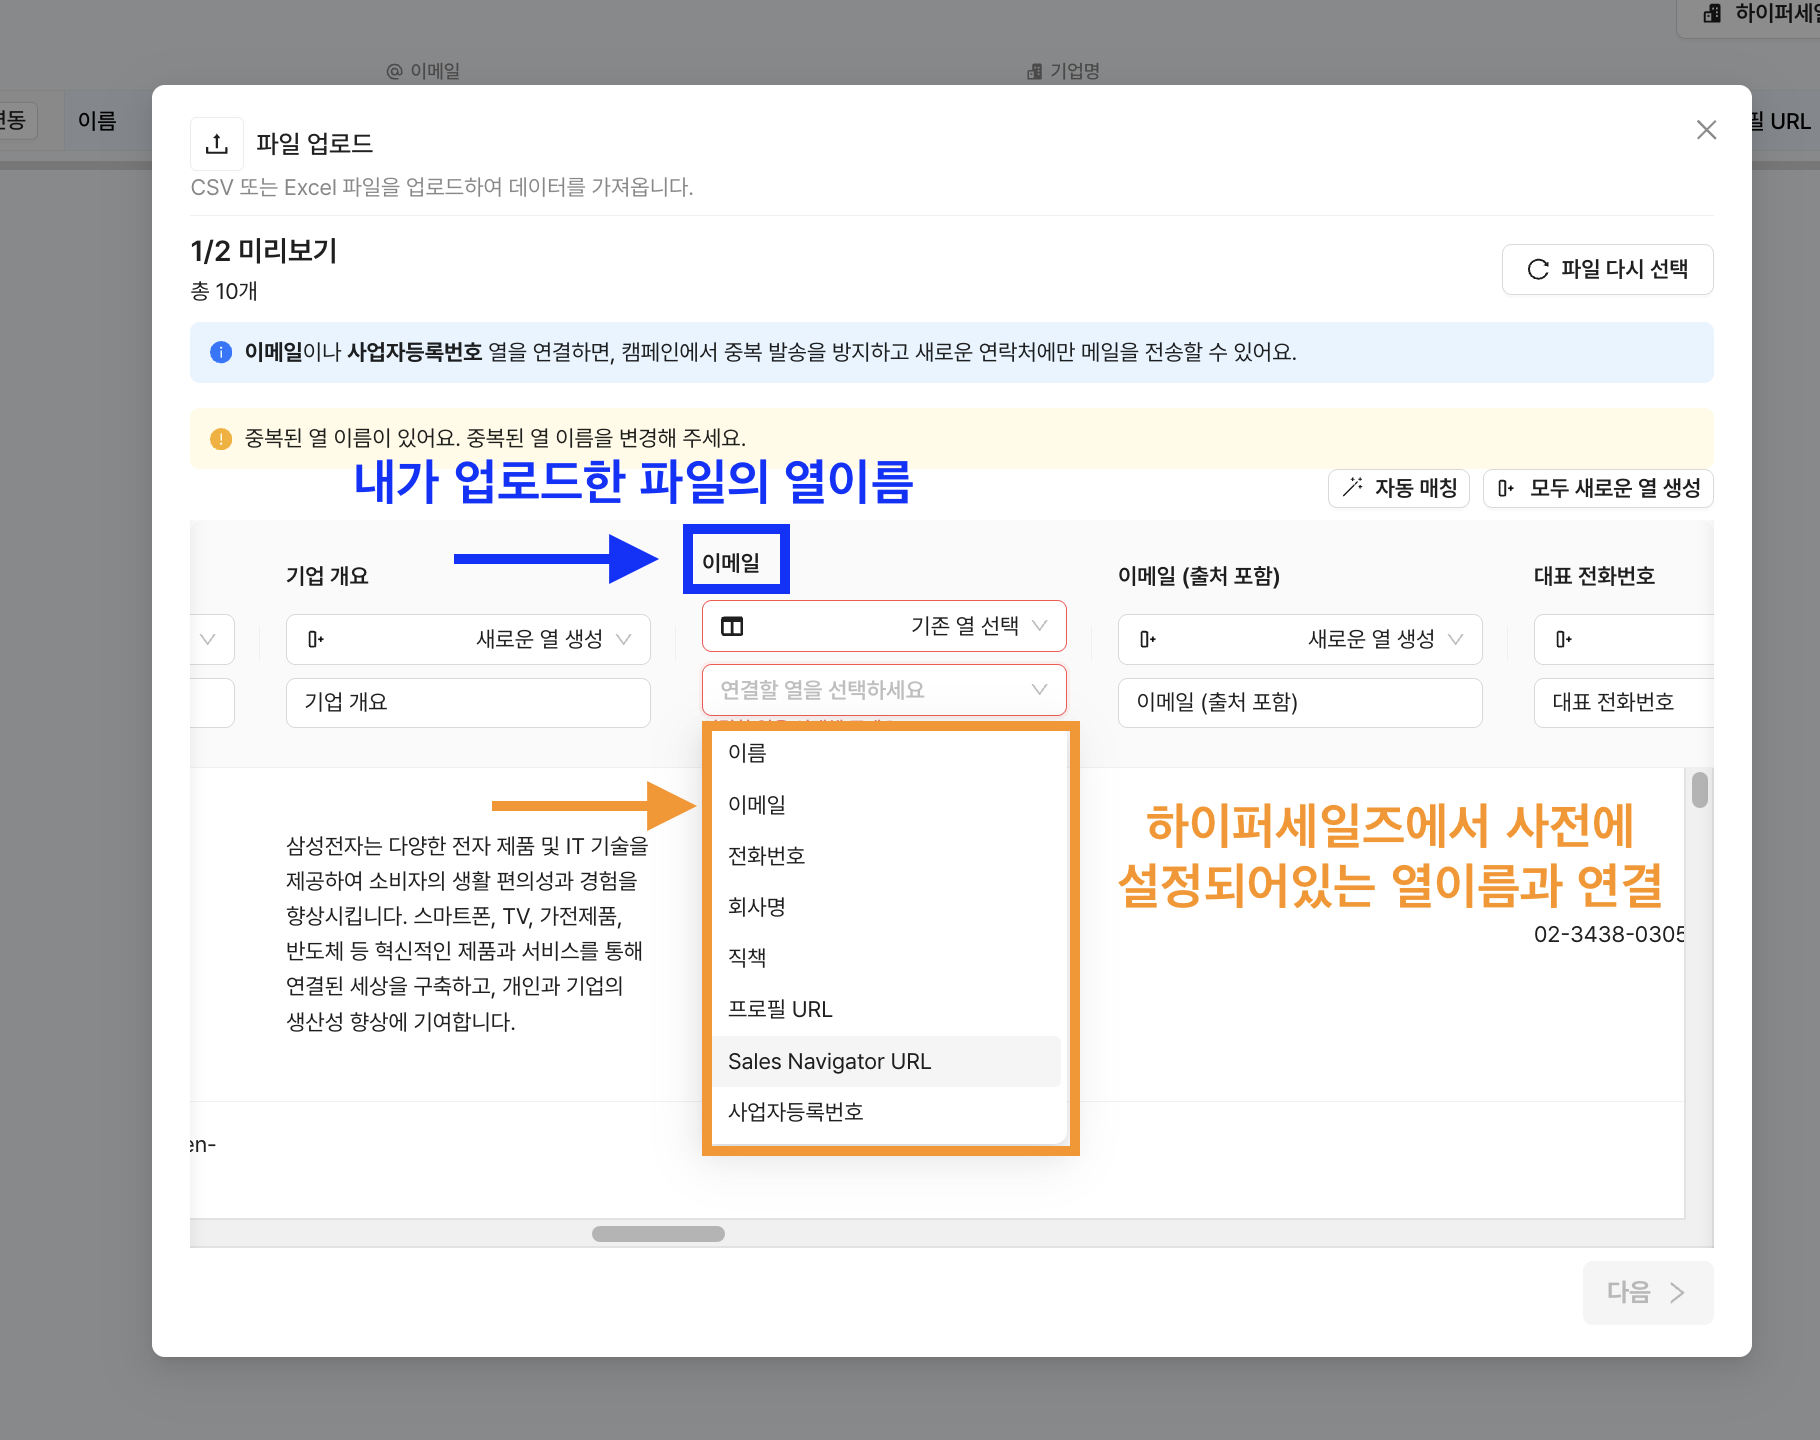Screen dimensions: 1820x1440
Task: Open 새로운 열 생성 dropdown under 기업 개요
Action: [x=468, y=639]
